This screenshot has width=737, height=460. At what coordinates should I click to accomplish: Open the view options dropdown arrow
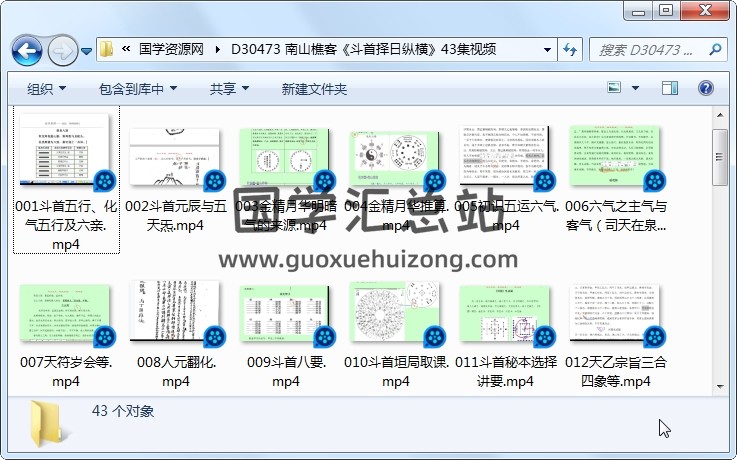point(635,88)
